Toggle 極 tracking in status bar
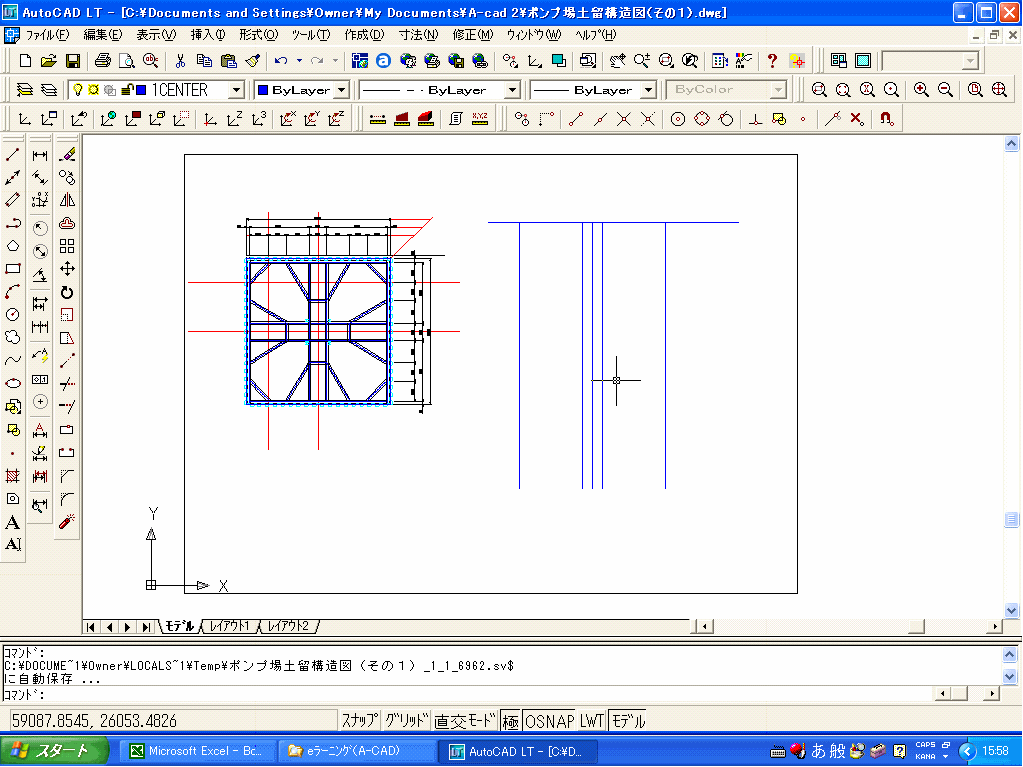This screenshot has height=767, width=1023. tap(510, 721)
